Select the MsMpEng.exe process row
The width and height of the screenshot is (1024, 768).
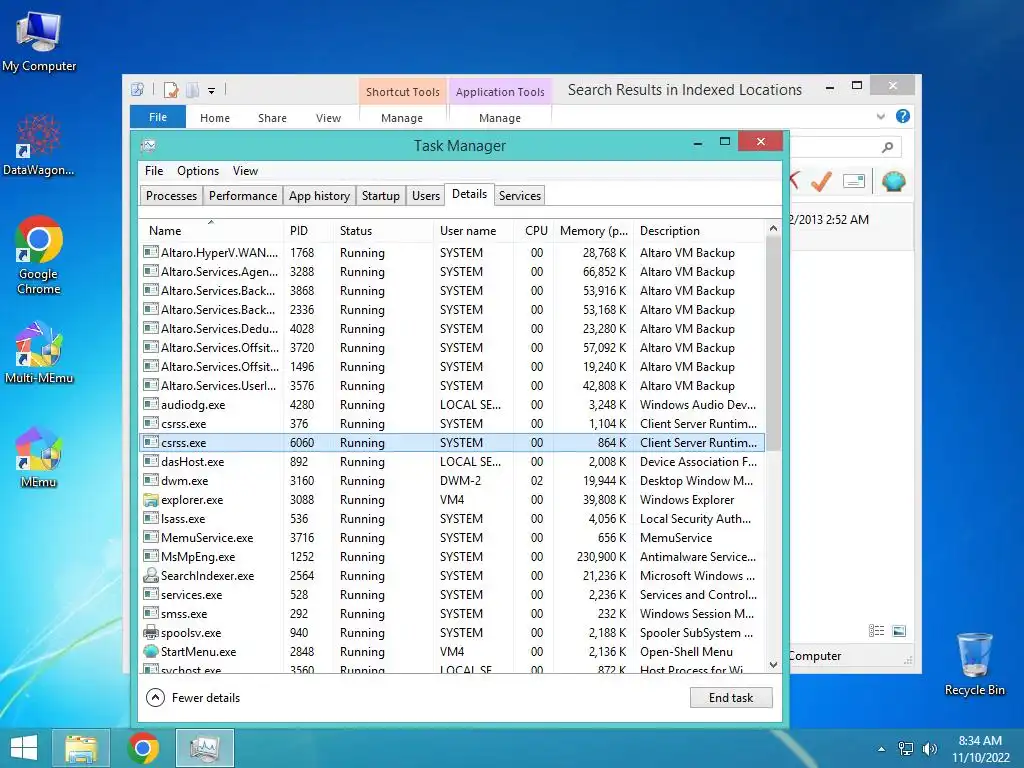click(x=452, y=556)
